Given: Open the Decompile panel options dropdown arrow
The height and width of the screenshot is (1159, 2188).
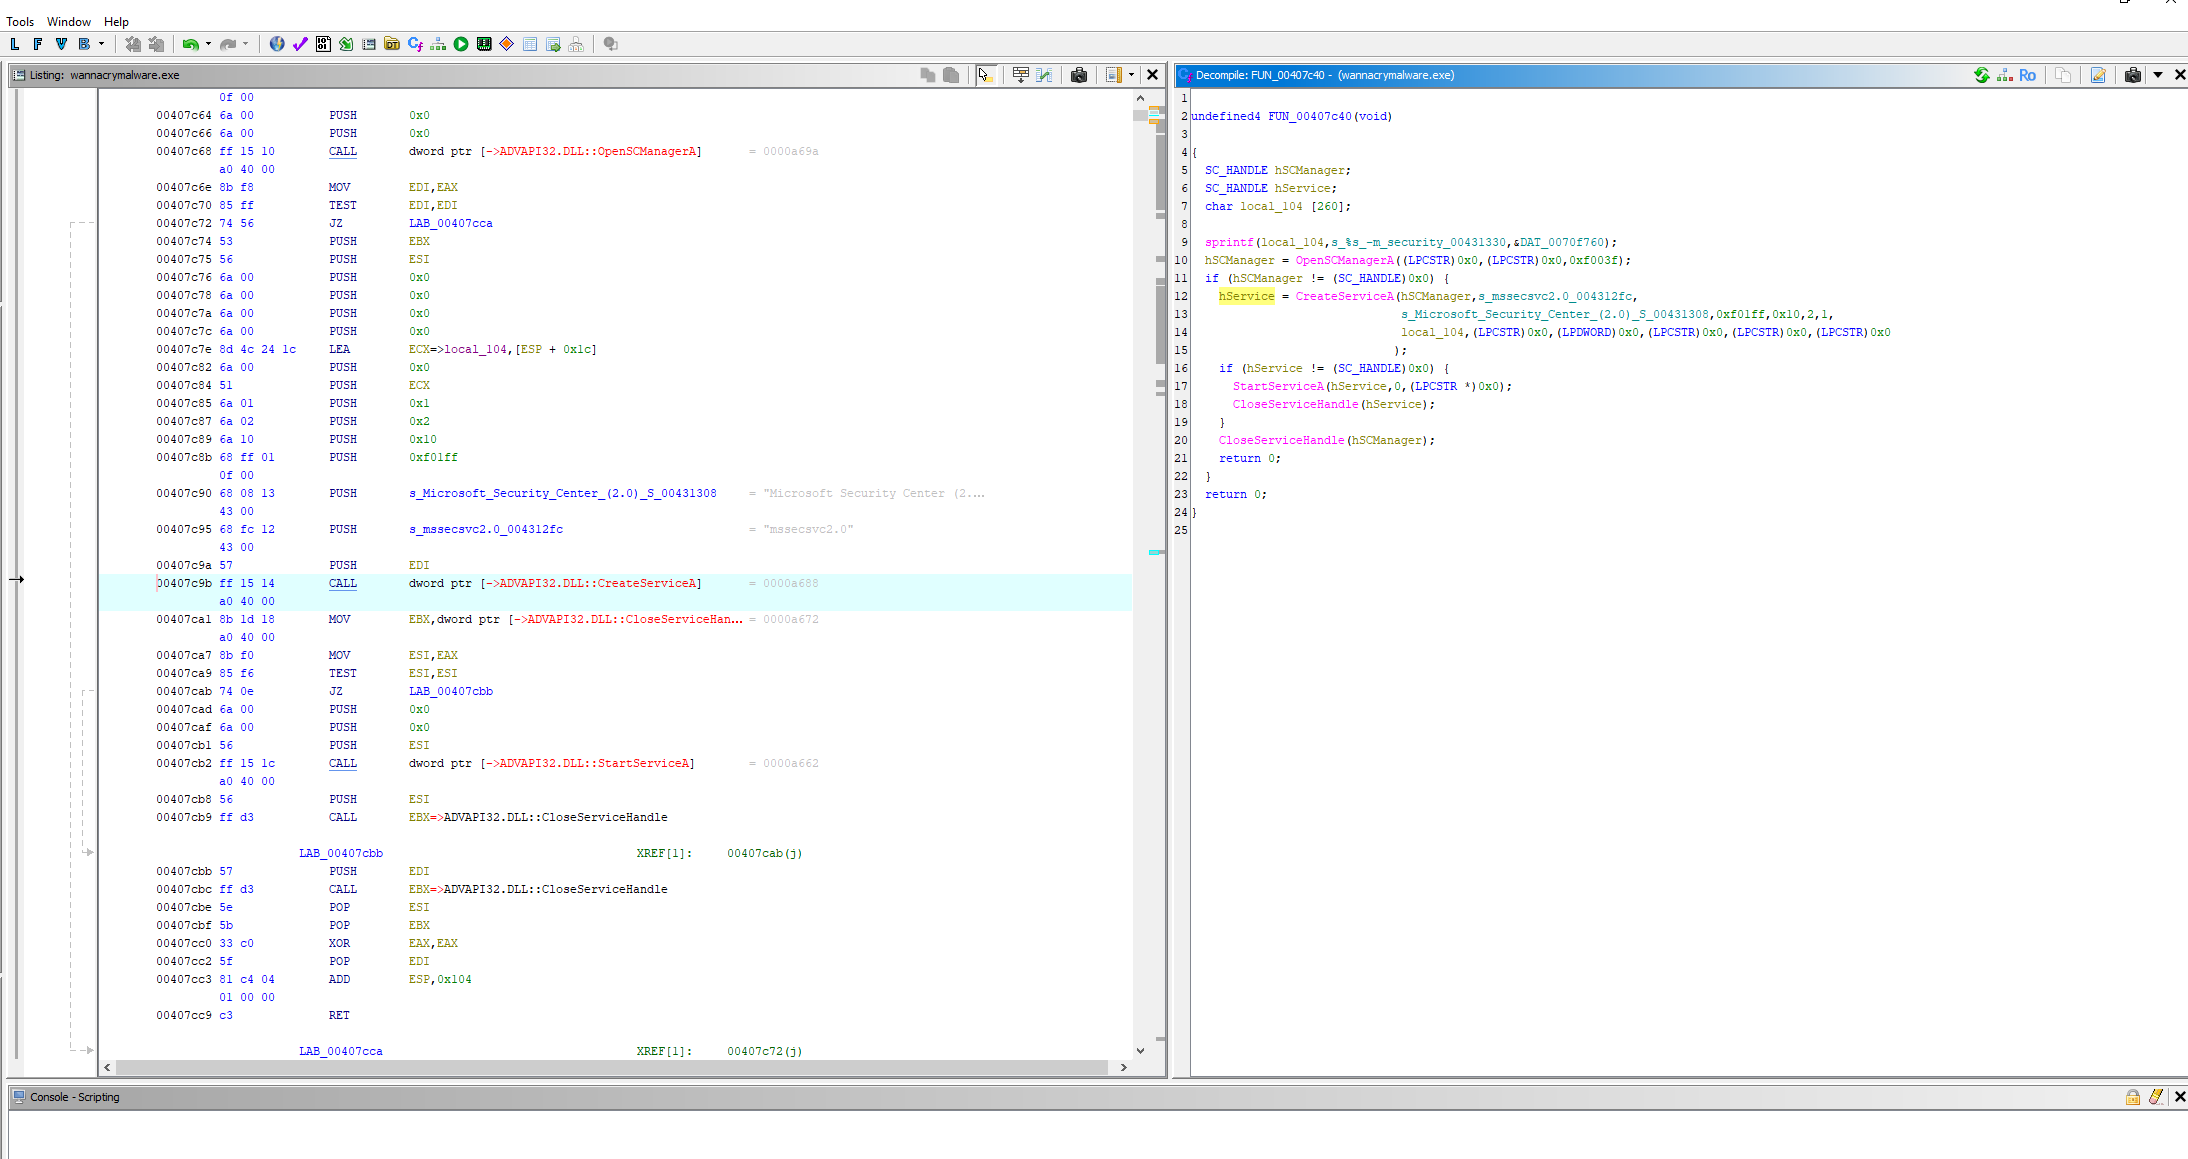Looking at the screenshot, I should click(2158, 75).
